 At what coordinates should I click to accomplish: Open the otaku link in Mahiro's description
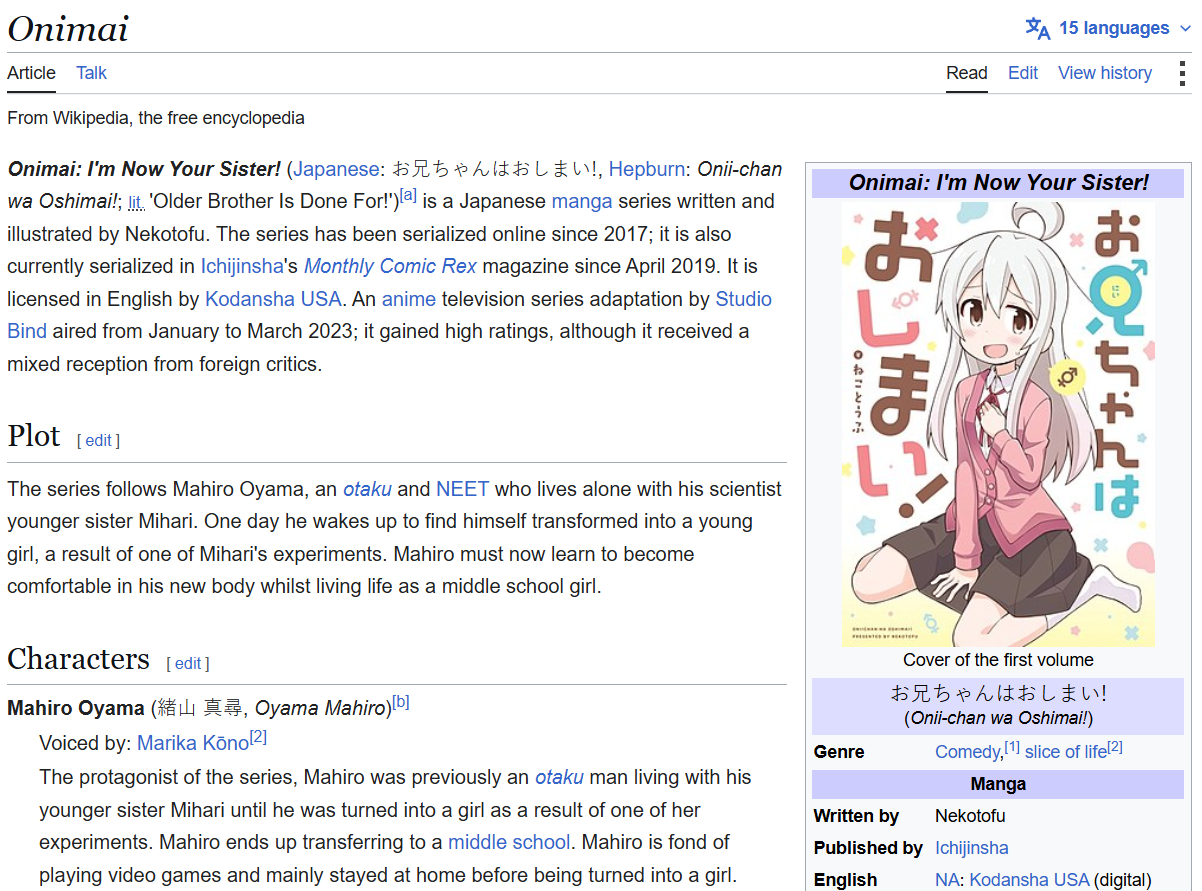561,777
